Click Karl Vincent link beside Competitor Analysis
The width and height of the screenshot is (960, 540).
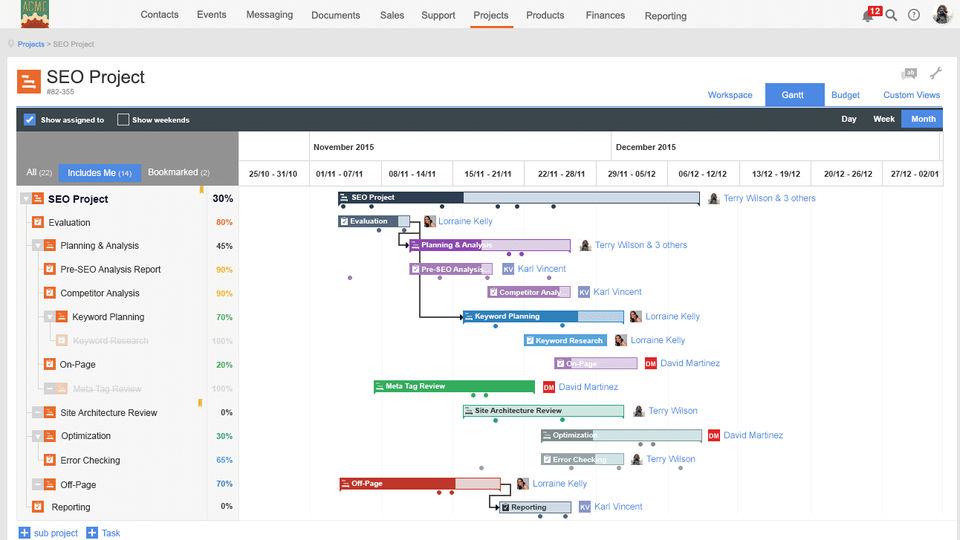617,292
